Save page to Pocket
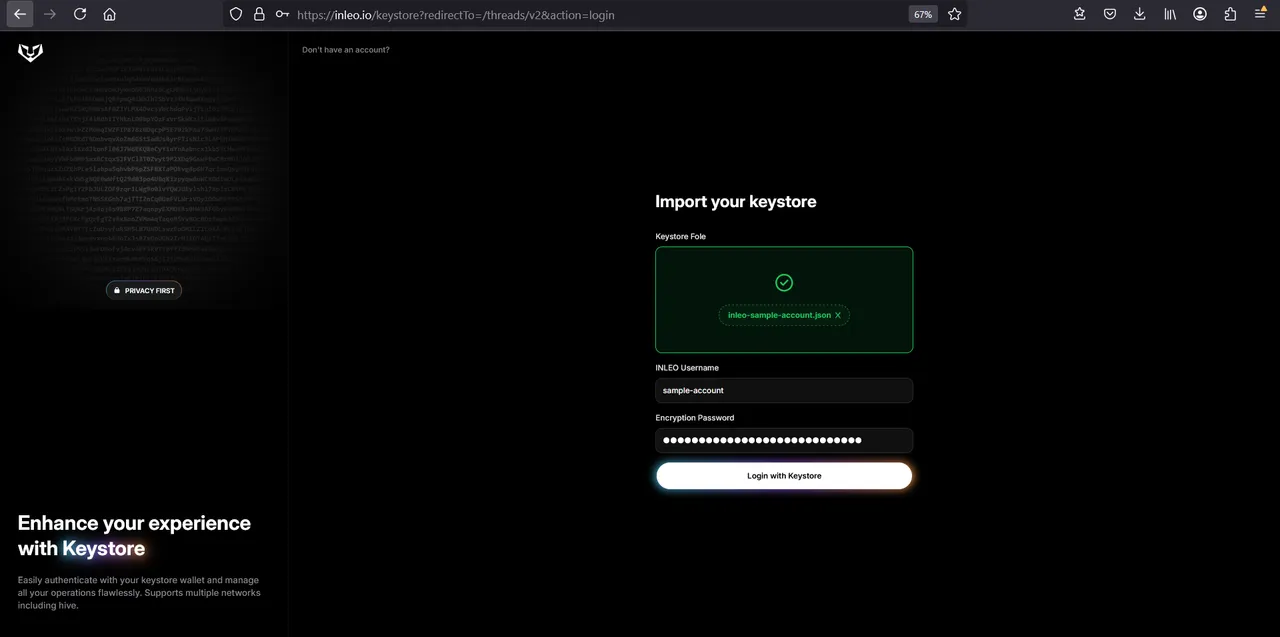This screenshot has height=637, width=1280. pos(1110,14)
